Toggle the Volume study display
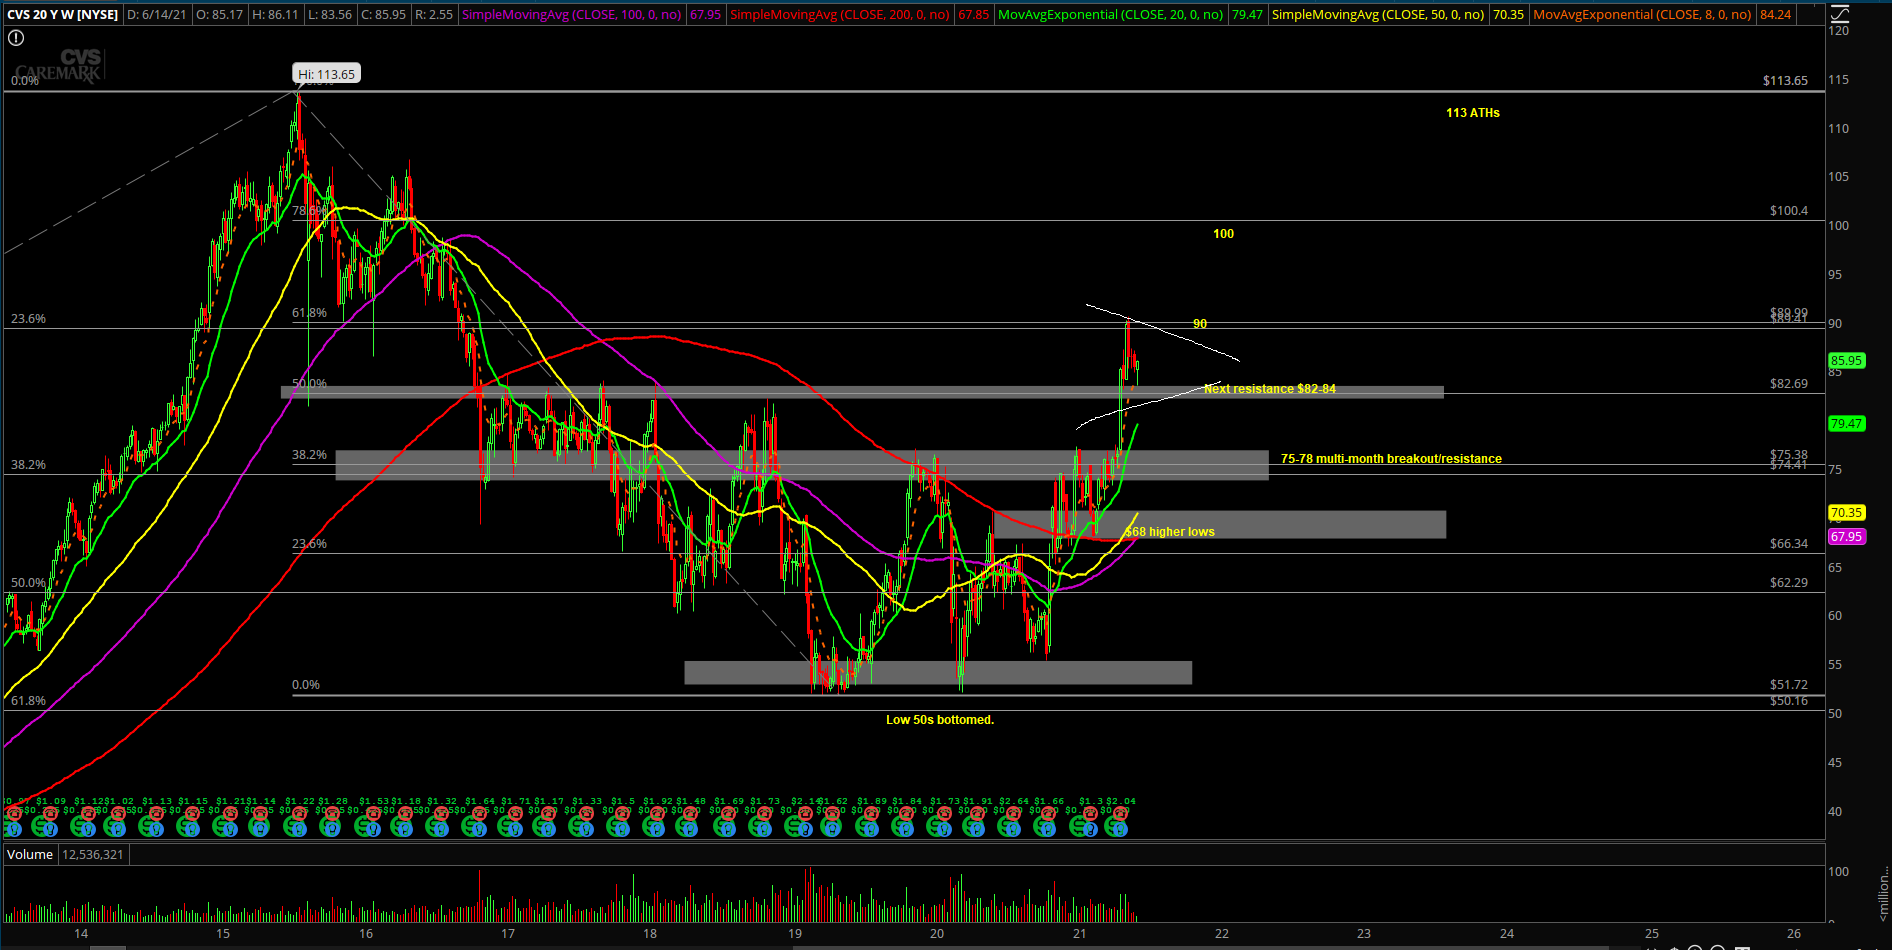1892x950 pixels. [29, 854]
